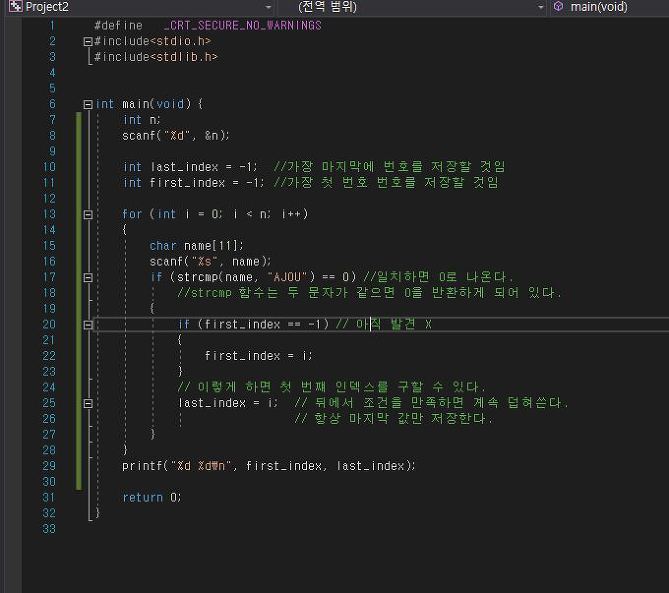Collapse the main function on line 6
This screenshot has height=593, width=669.
[88, 105]
